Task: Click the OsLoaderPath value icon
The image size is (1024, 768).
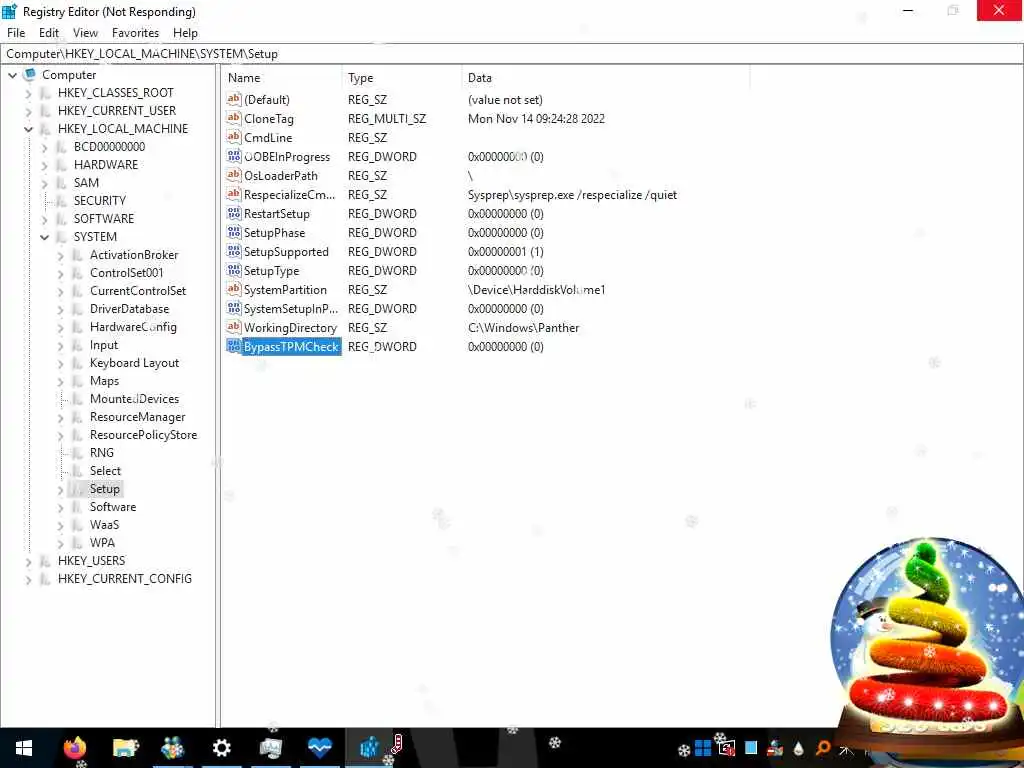Action: tap(234, 175)
